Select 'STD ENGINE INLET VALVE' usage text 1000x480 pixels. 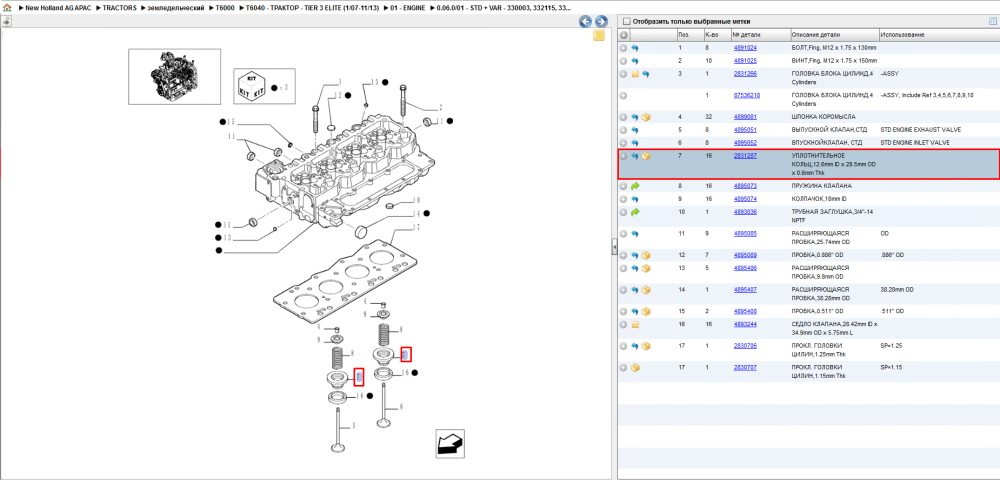coord(915,143)
